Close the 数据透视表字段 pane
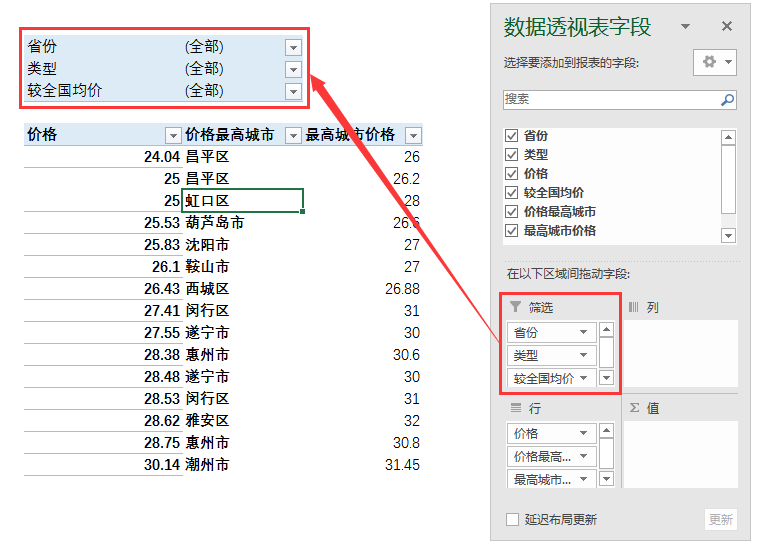 [727, 26]
